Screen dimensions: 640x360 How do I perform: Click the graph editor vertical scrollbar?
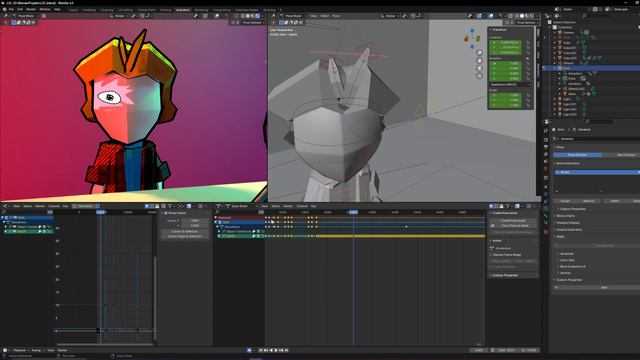click(155, 298)
